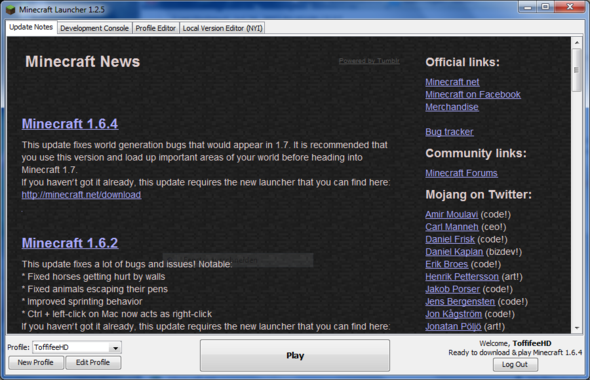Viewport: 590px width, 380px height.
Task: Click the Powered by Tumblr link
Action: tap(369, 61)
